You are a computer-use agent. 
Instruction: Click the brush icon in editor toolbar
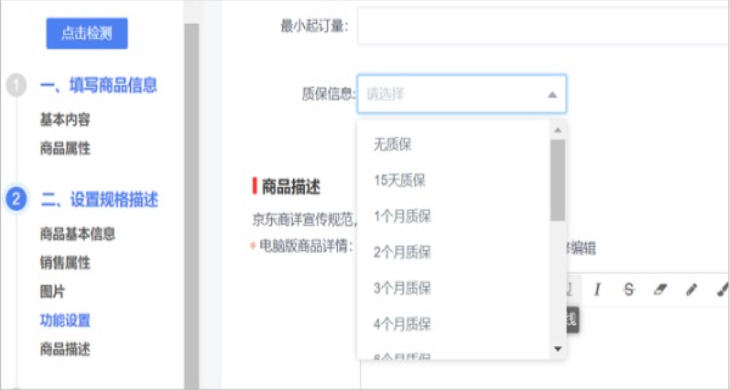coord(722,289)
